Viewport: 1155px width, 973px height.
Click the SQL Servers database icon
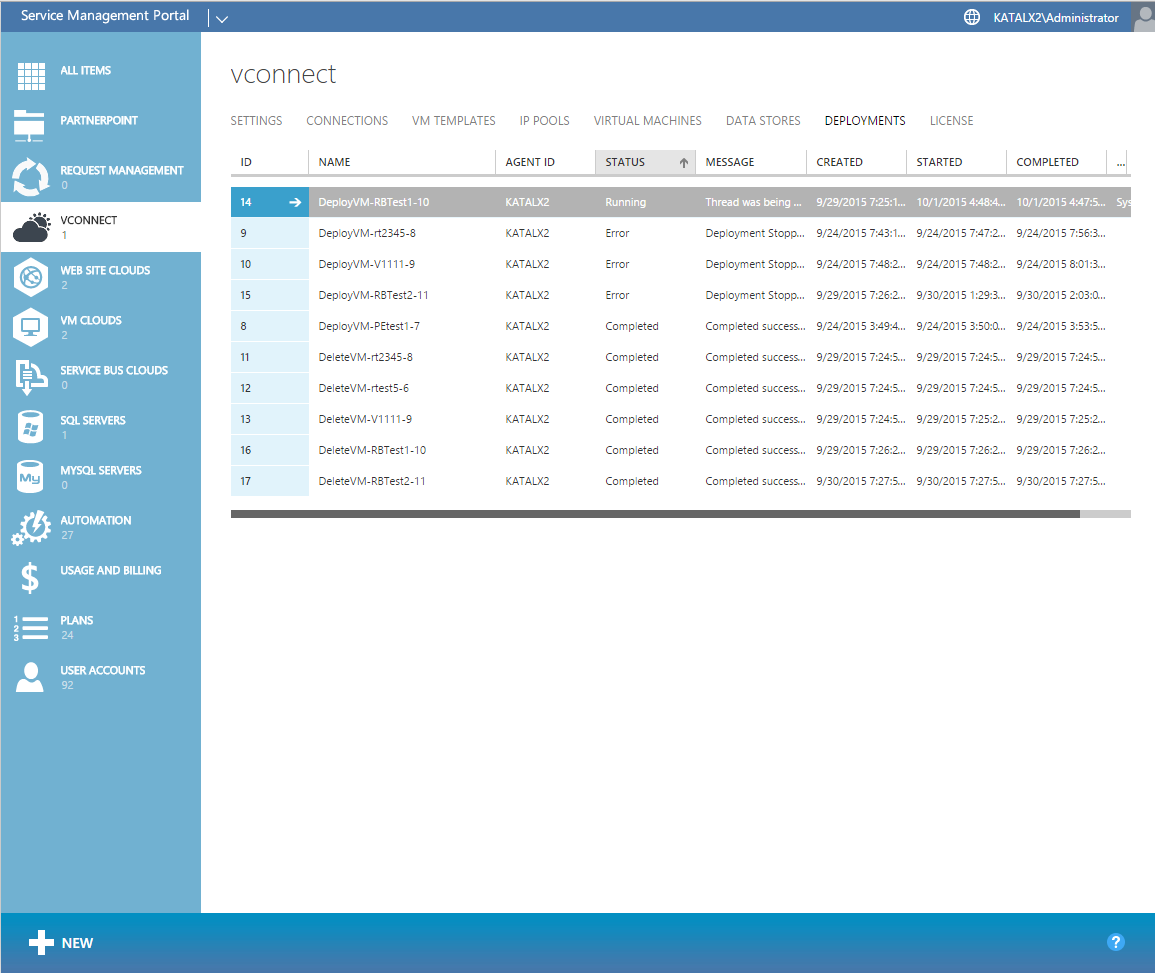coord(30,427)
